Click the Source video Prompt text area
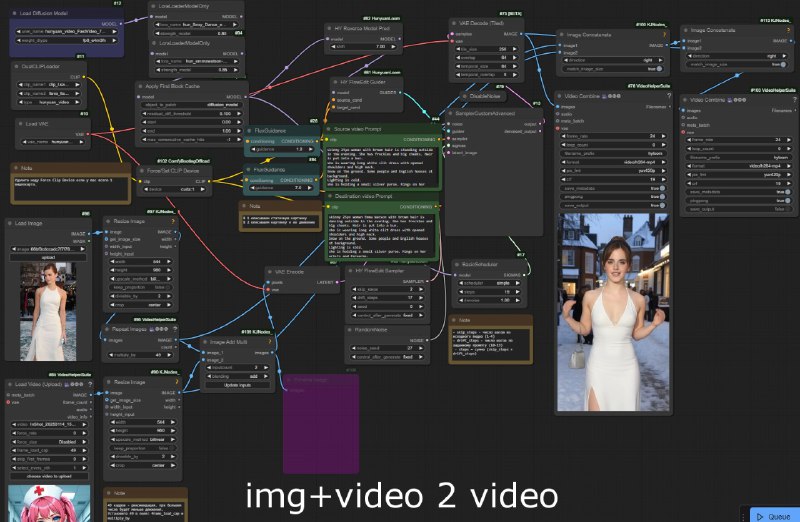This screenshot has width=800, height=522. [383, 166]
